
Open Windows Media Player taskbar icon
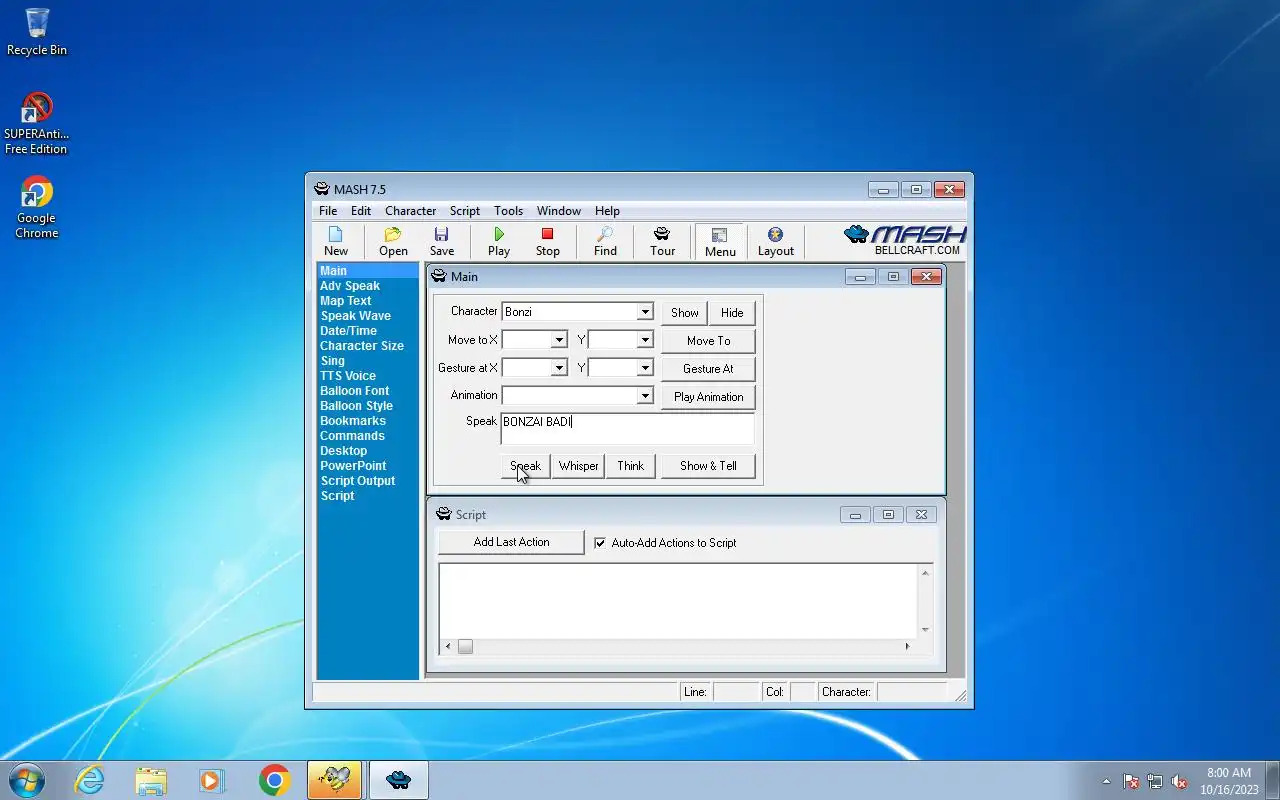pyautogui.click(x=212, y=780)
